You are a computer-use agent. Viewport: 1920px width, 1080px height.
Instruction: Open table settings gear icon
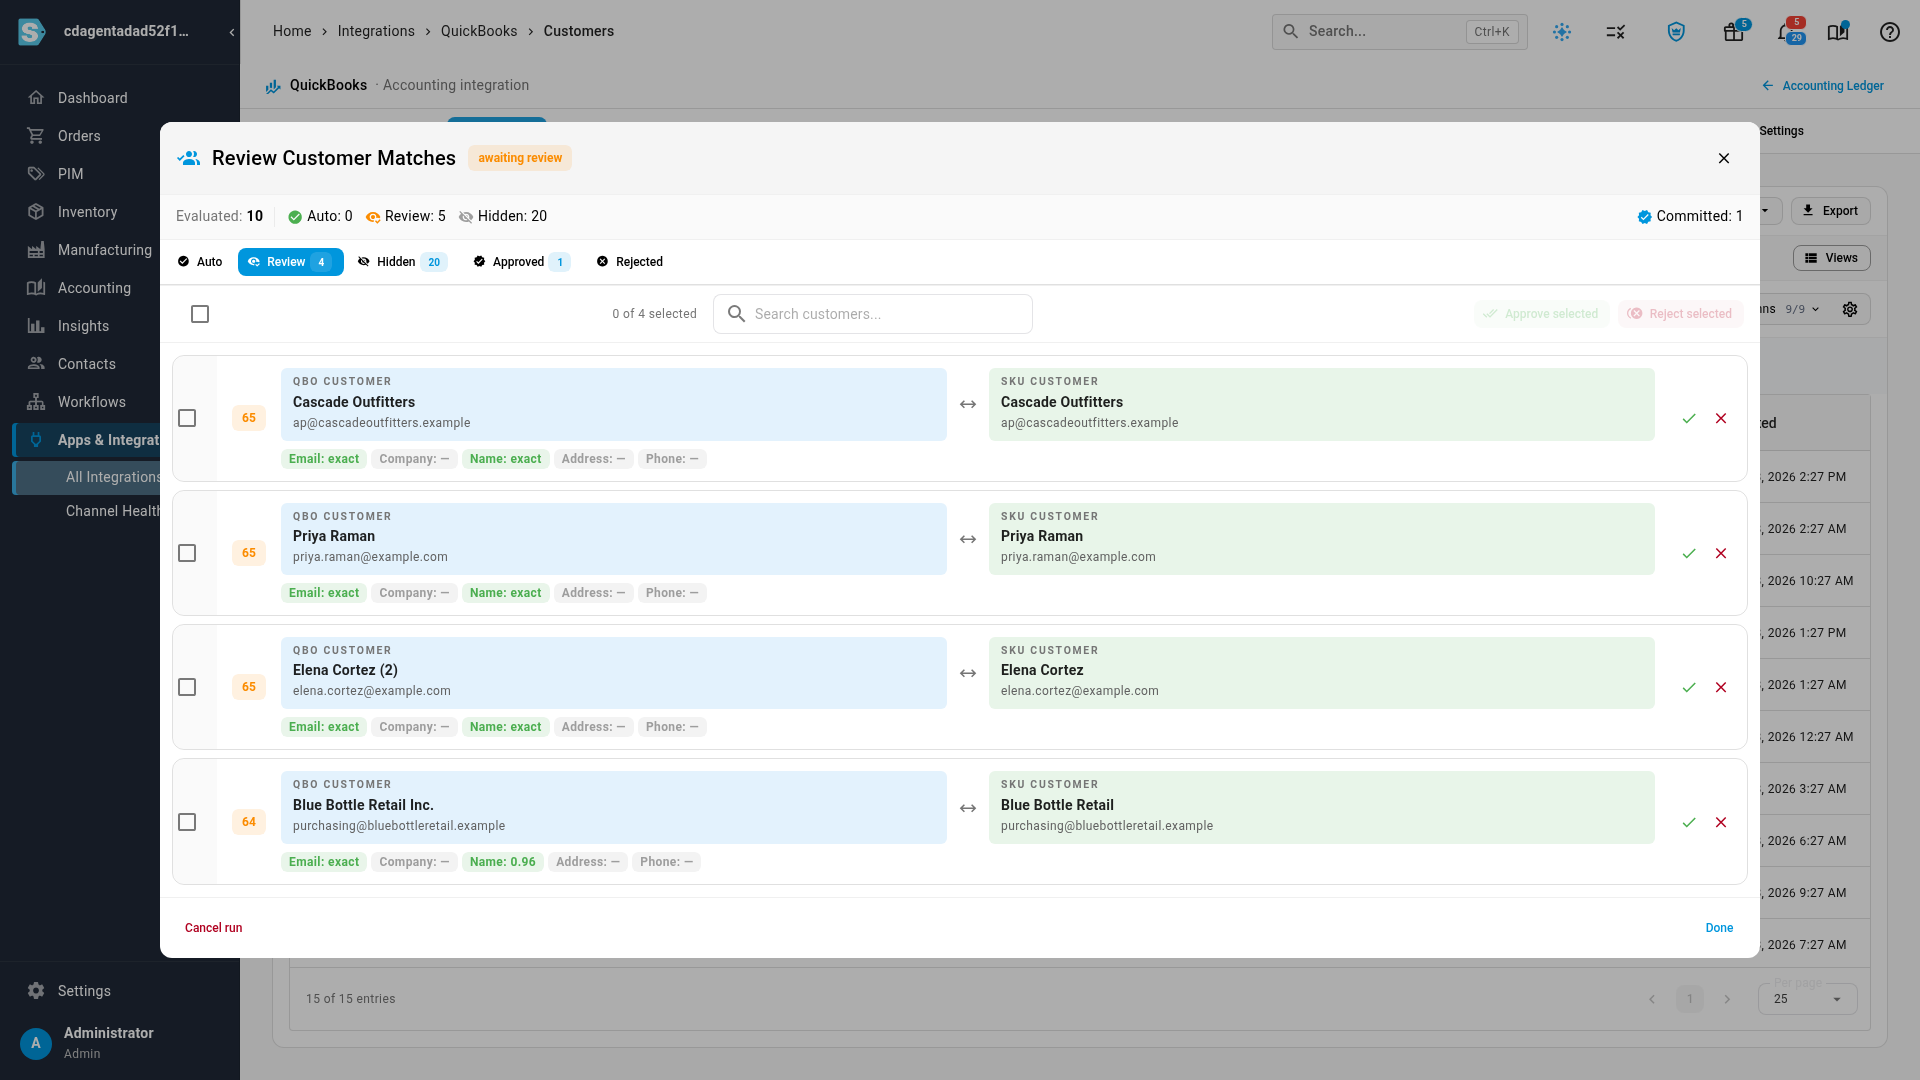1850,309
